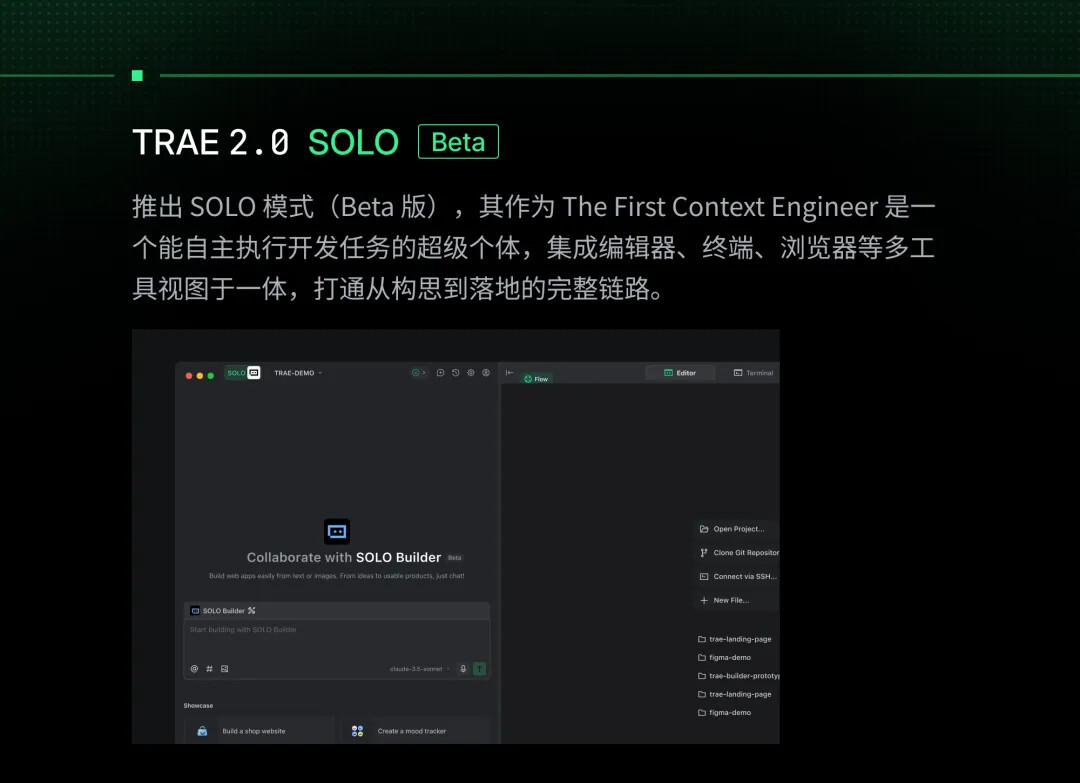This screenshot has height=783, width=1080.
Task: Activate the microphone voice input icon
Action: click(x=463, y=669)
